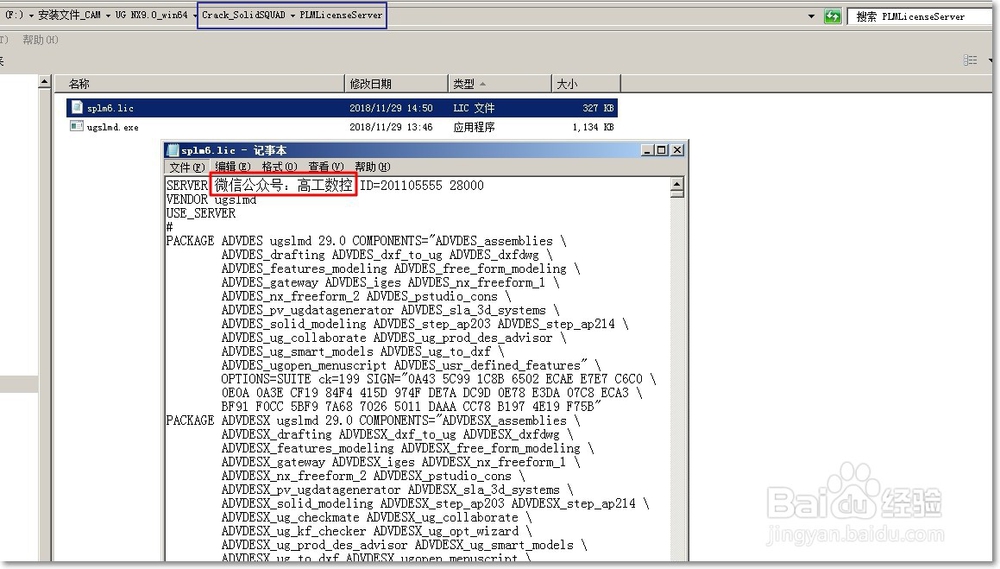Navigate to Crack_SolidSQUAD breadcrumb

pyautogui.click(x=244, y=15)
